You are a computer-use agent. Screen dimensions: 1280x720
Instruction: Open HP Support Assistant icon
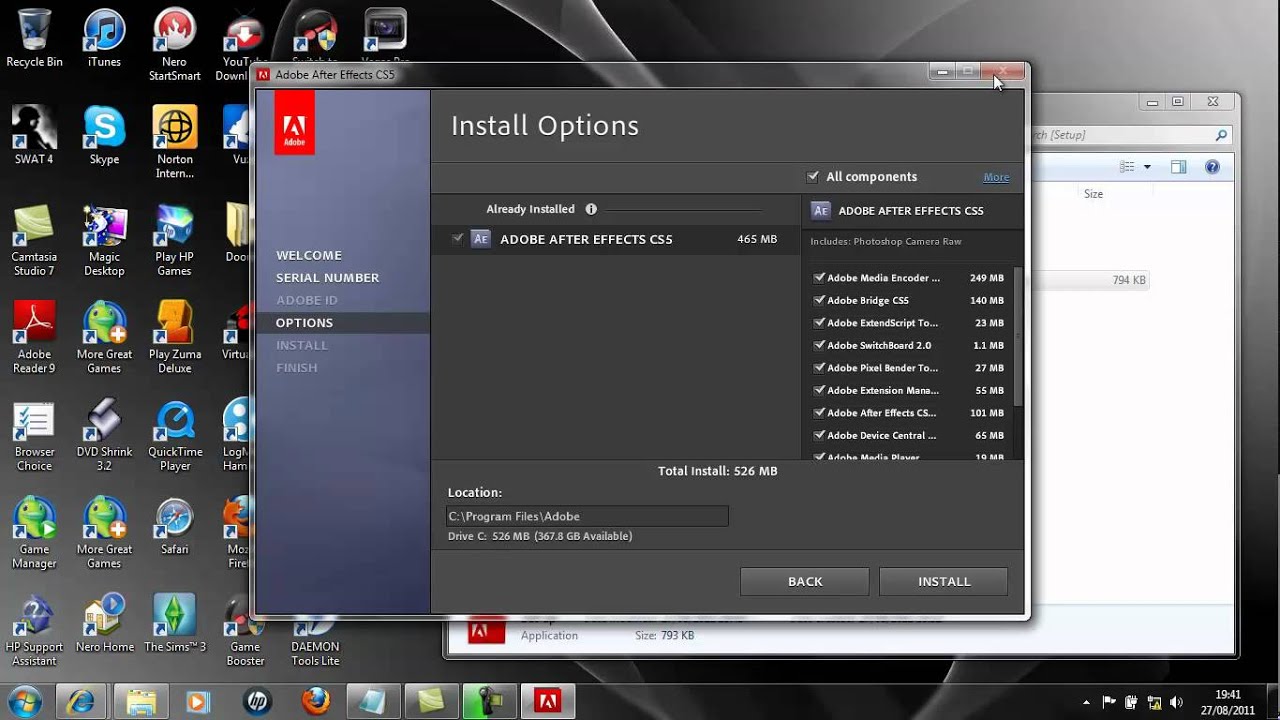(x=34, y=630)
